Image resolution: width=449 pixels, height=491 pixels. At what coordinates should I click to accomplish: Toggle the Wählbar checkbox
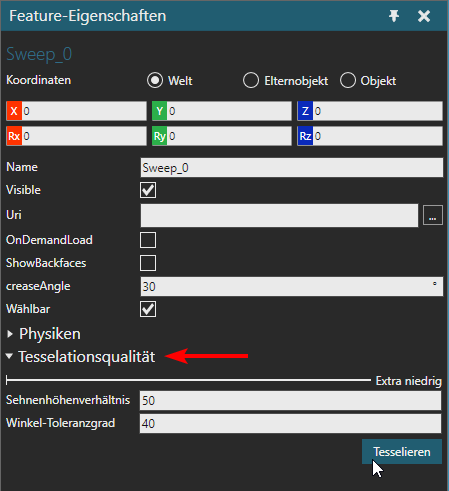(148, 309)
